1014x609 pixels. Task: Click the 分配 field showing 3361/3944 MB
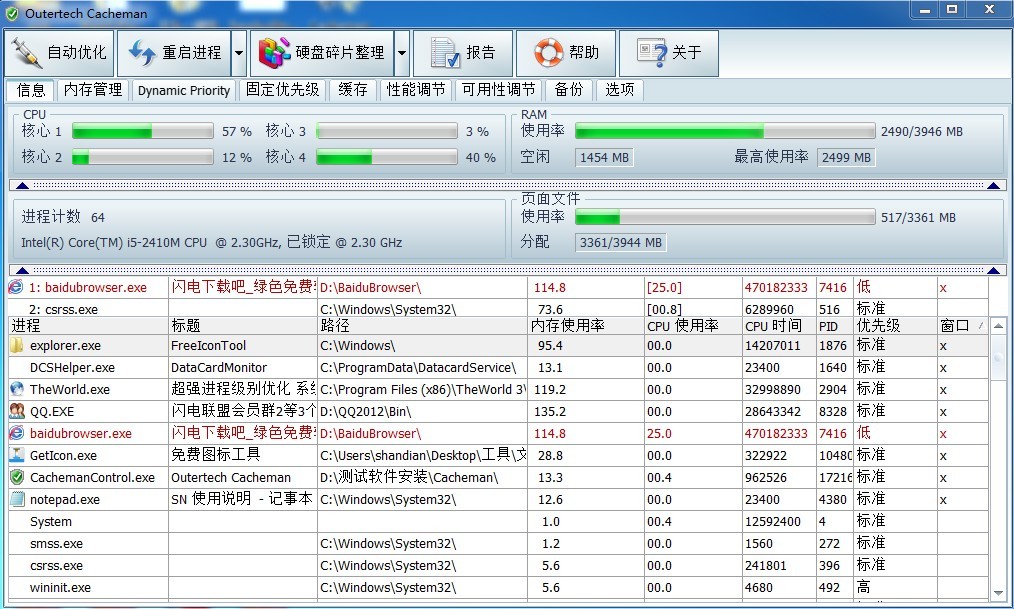coord(620,242)
